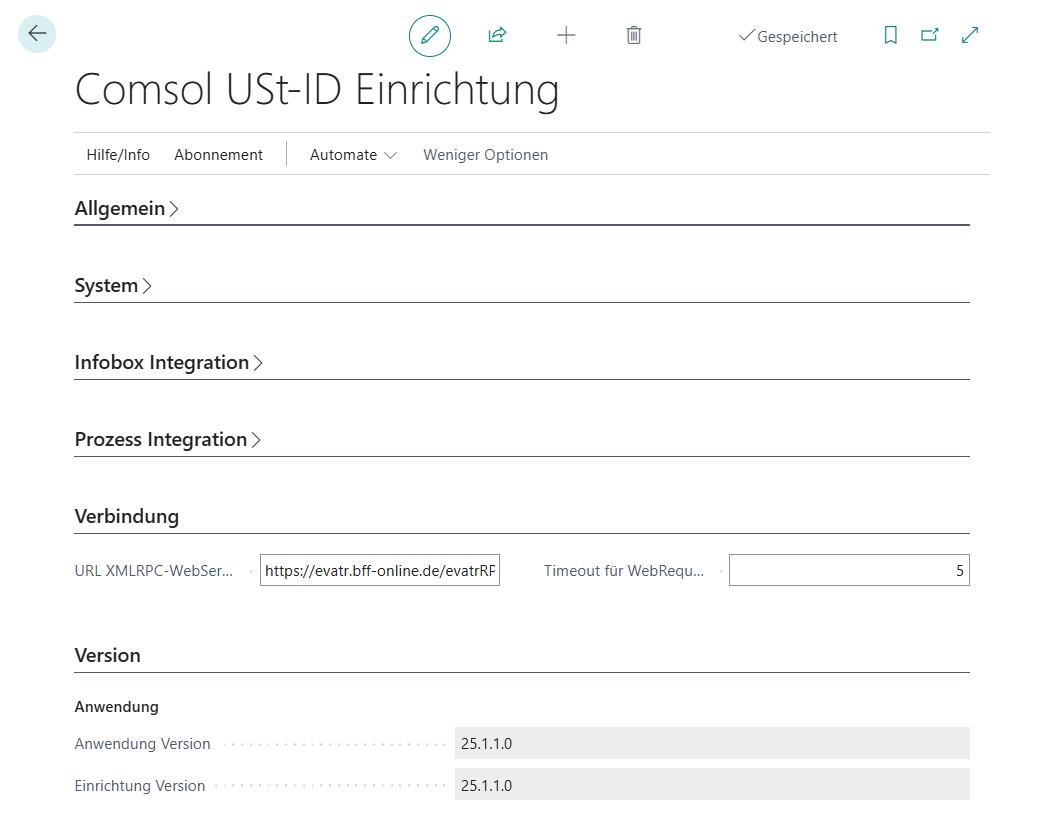Expand the Allgemein section

tap(127, 208)
